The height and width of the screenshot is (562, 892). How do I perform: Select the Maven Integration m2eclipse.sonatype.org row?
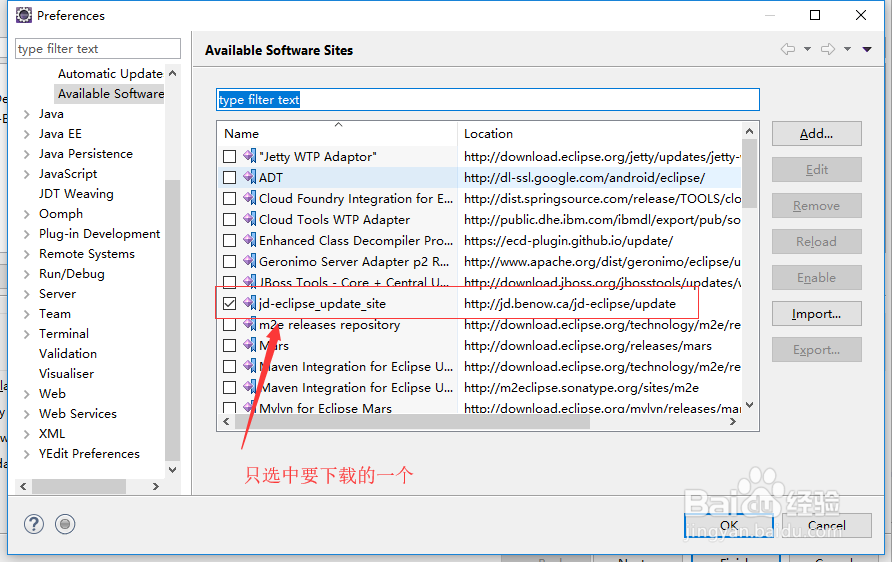point(480,387)
